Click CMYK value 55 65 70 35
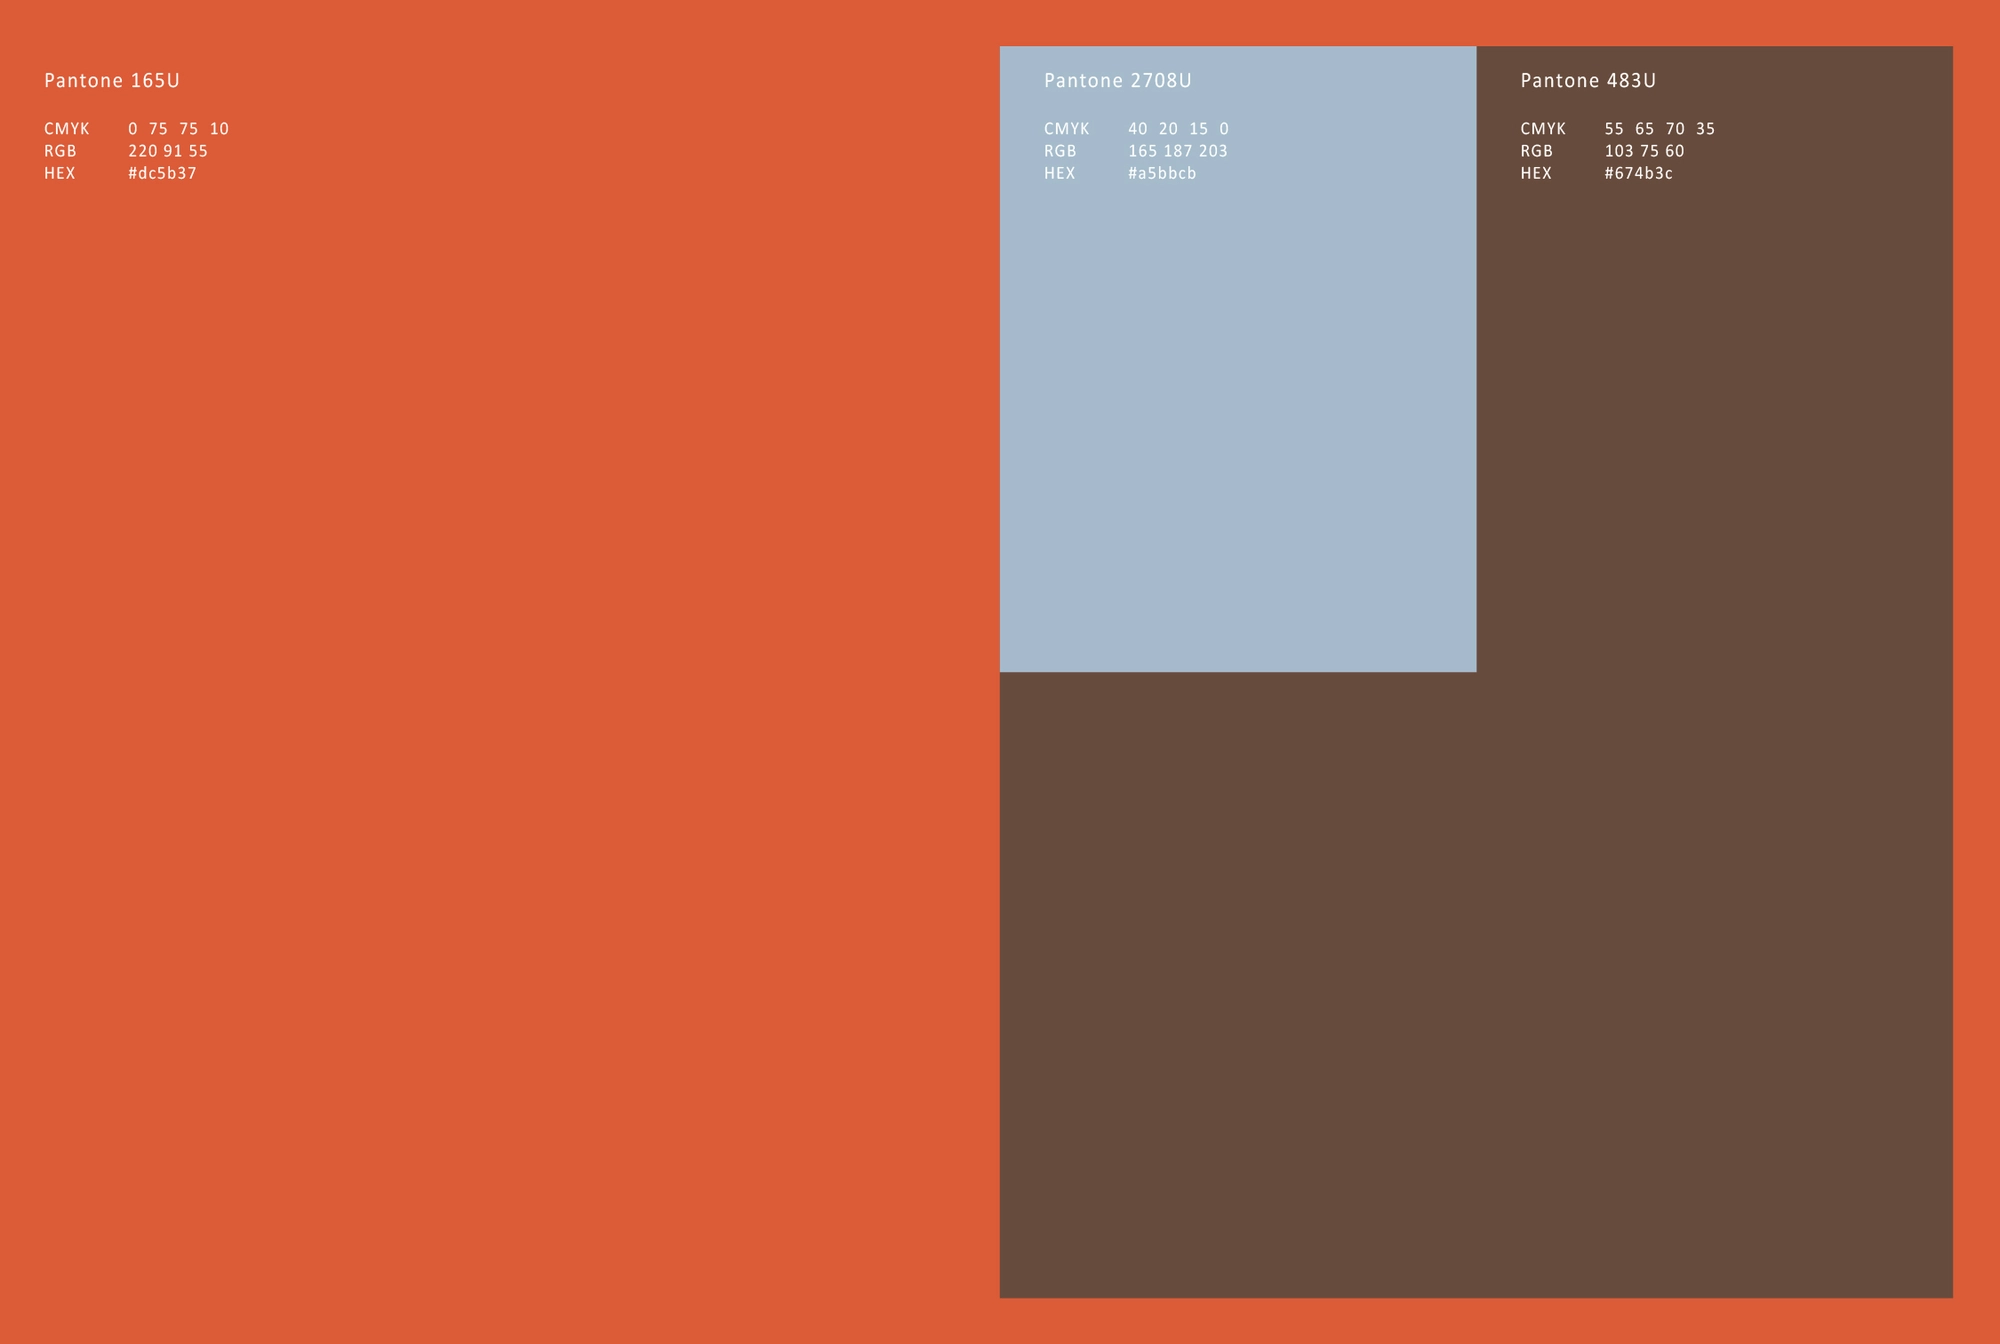The image size is (2000, 1344). click(x=1660, y=129)
